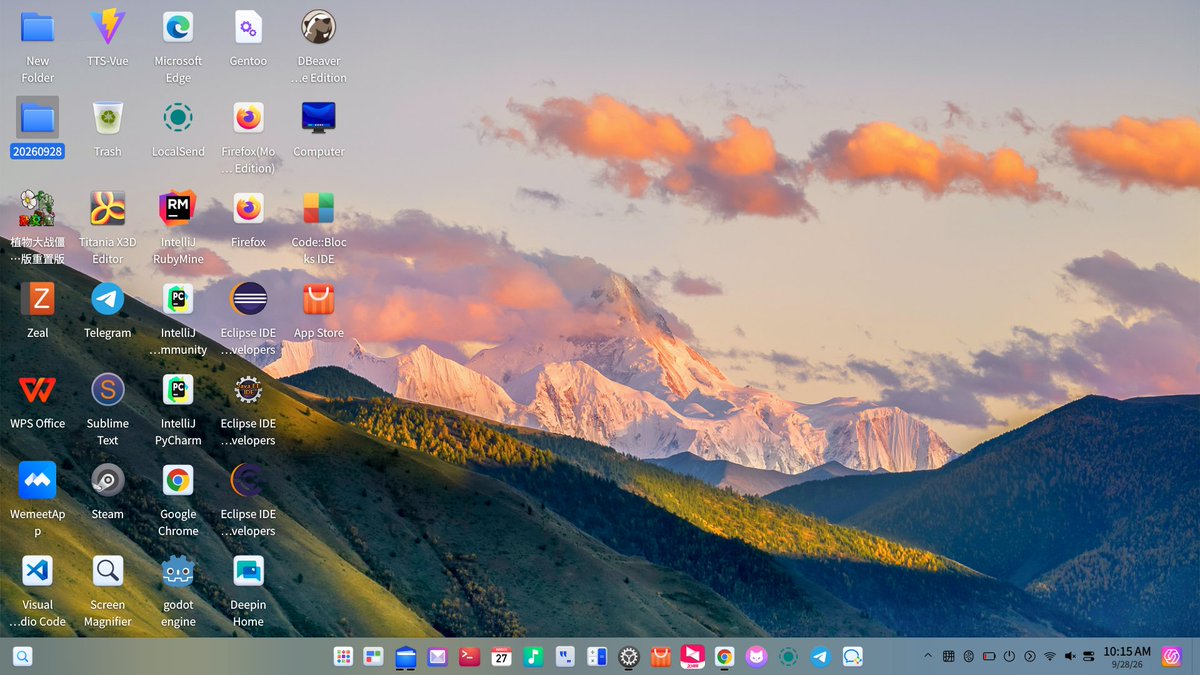The image size is (1200, 675).
Task: Launch godot engine from the desktop
Action: pos(178,570)
